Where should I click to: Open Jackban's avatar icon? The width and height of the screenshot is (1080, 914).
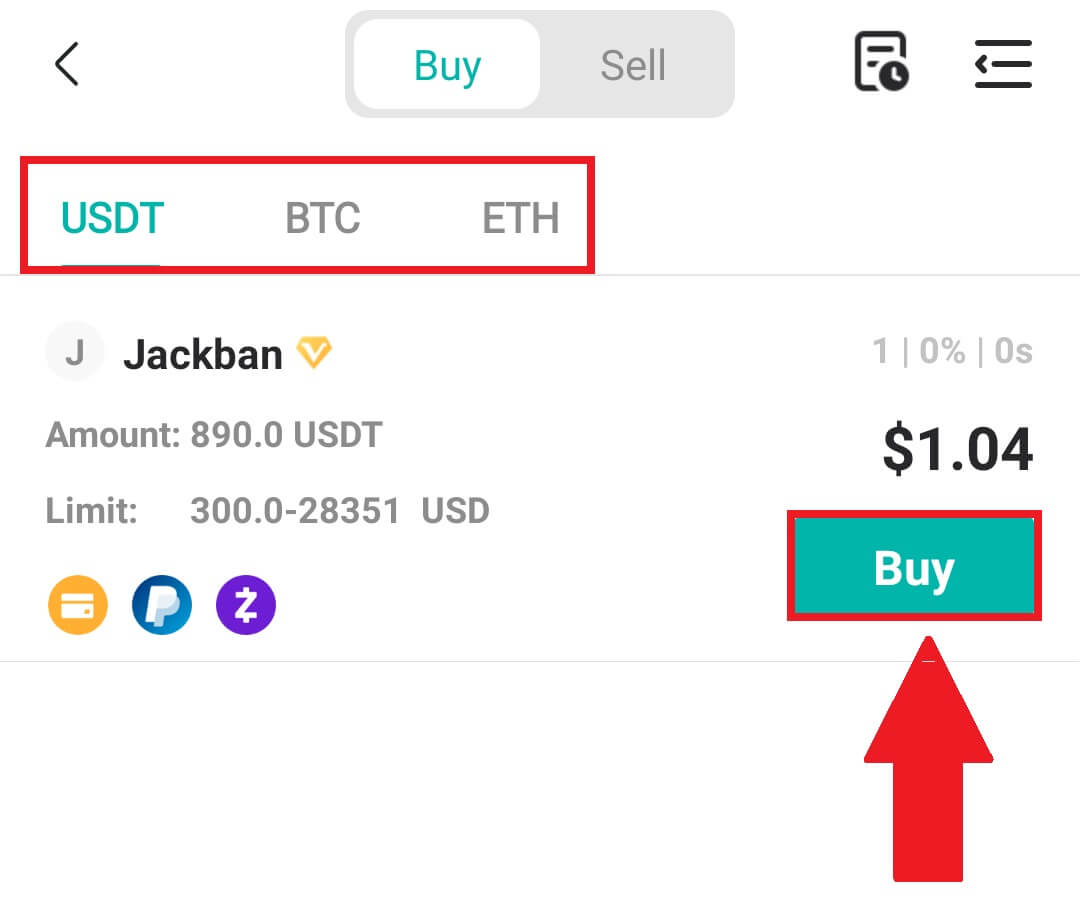pyautogui.click(x=75, y=351)
